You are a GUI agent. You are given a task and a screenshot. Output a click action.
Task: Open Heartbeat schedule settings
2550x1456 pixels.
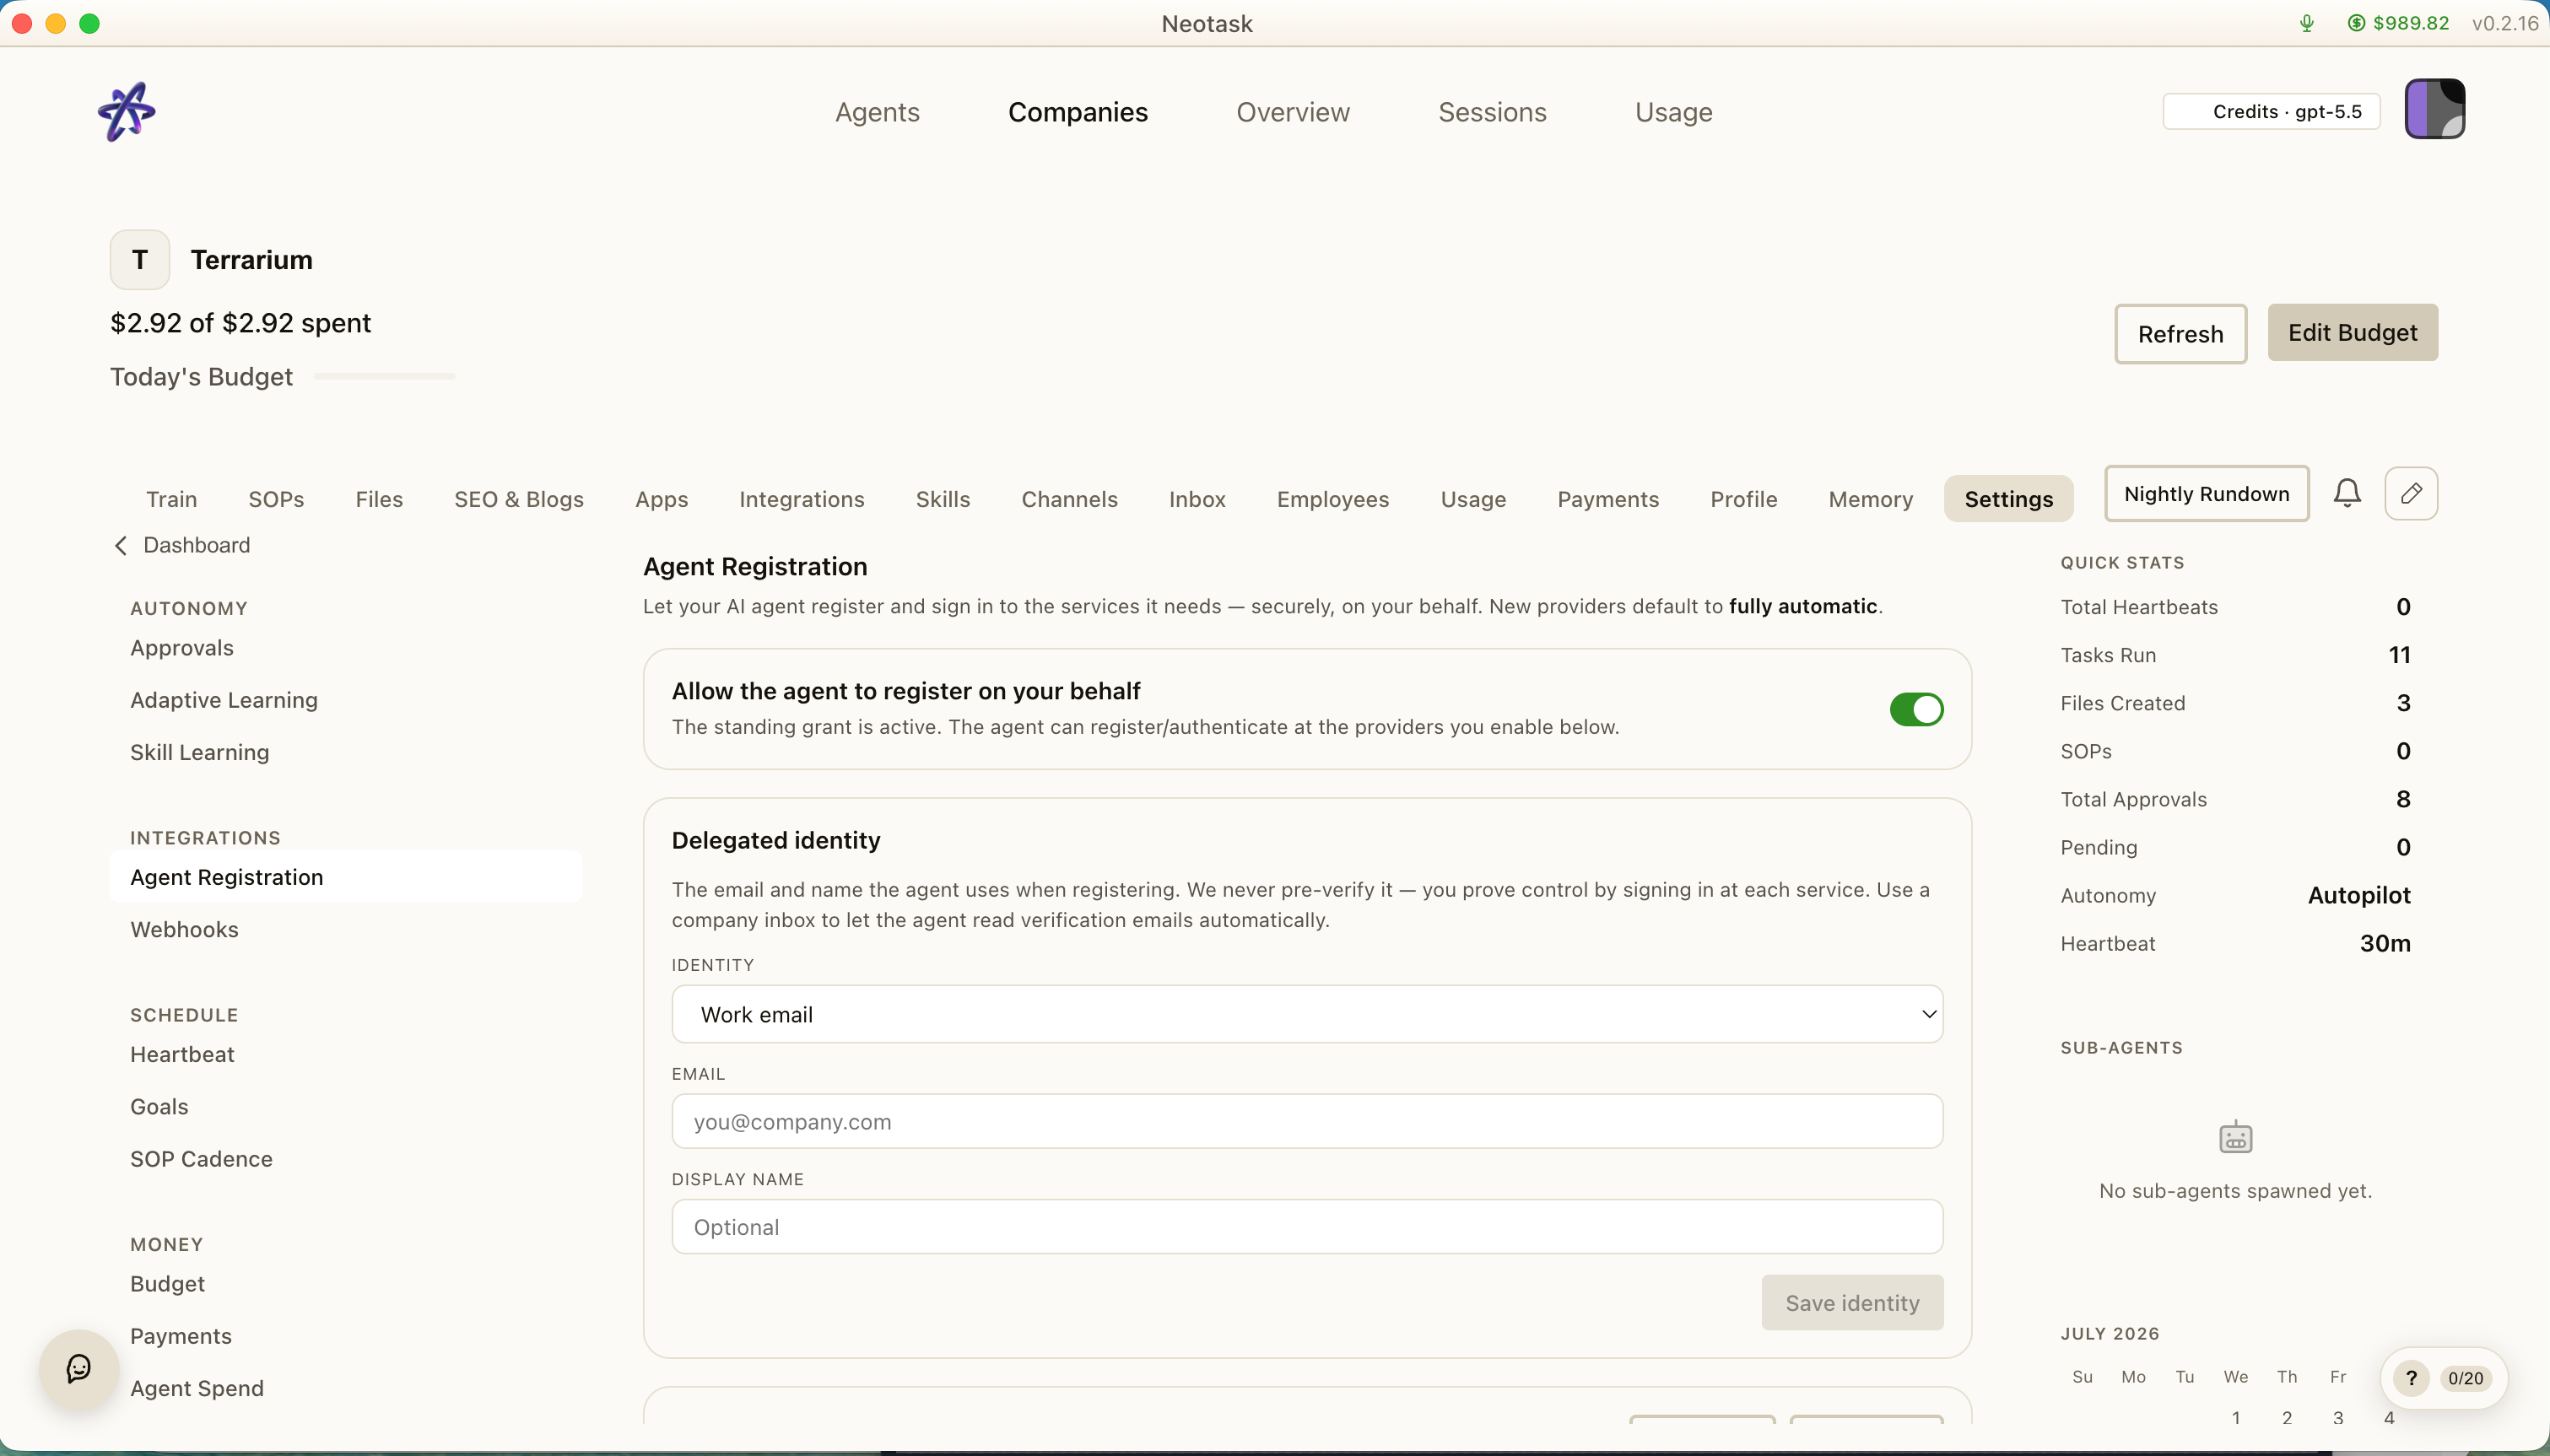182,1054
